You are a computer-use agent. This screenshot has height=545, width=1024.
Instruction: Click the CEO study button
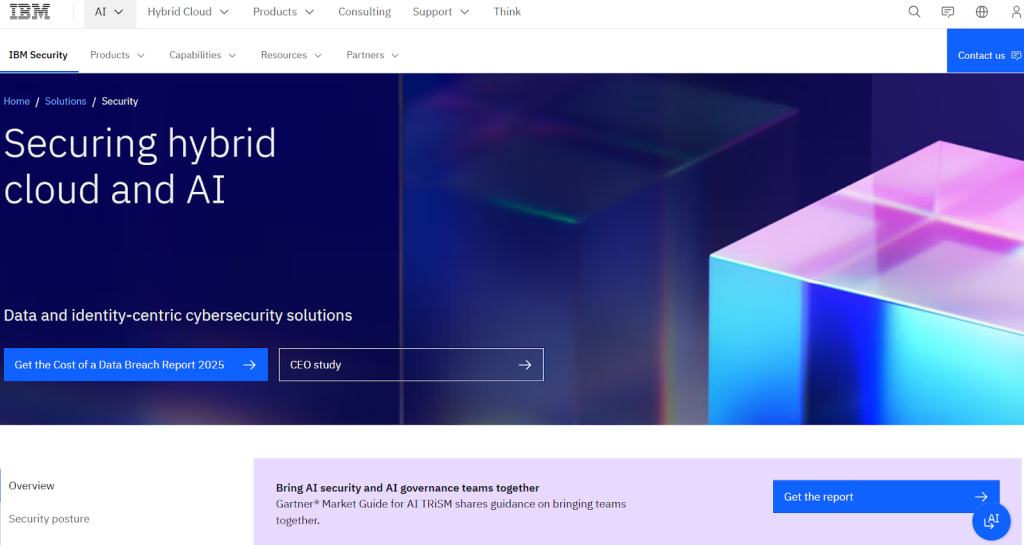click(411, 365)
